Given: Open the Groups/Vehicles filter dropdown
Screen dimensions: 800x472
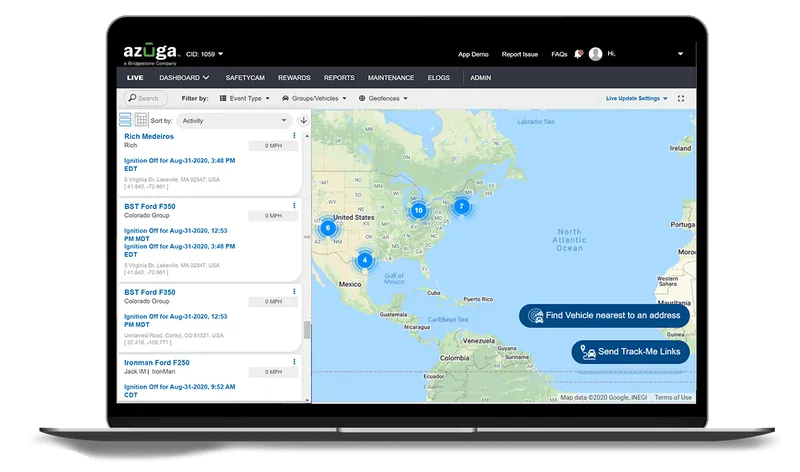Looking at the screenshot, I should tap(314, 99).
